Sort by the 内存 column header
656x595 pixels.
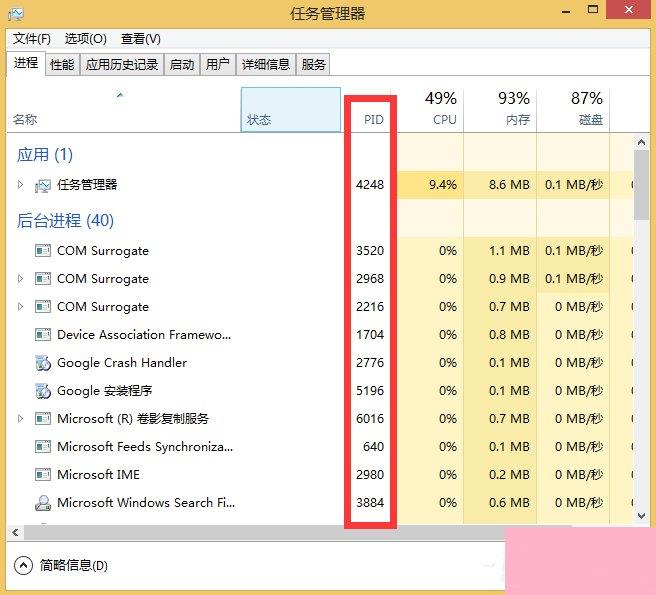pyautogui.click(x=500, y=110)
